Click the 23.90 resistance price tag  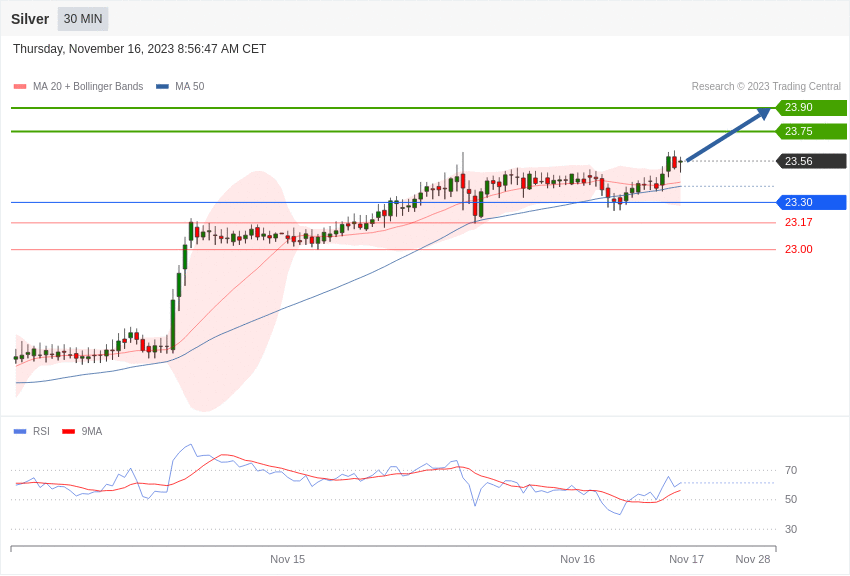pyautogui.click(x=811, y=107)
